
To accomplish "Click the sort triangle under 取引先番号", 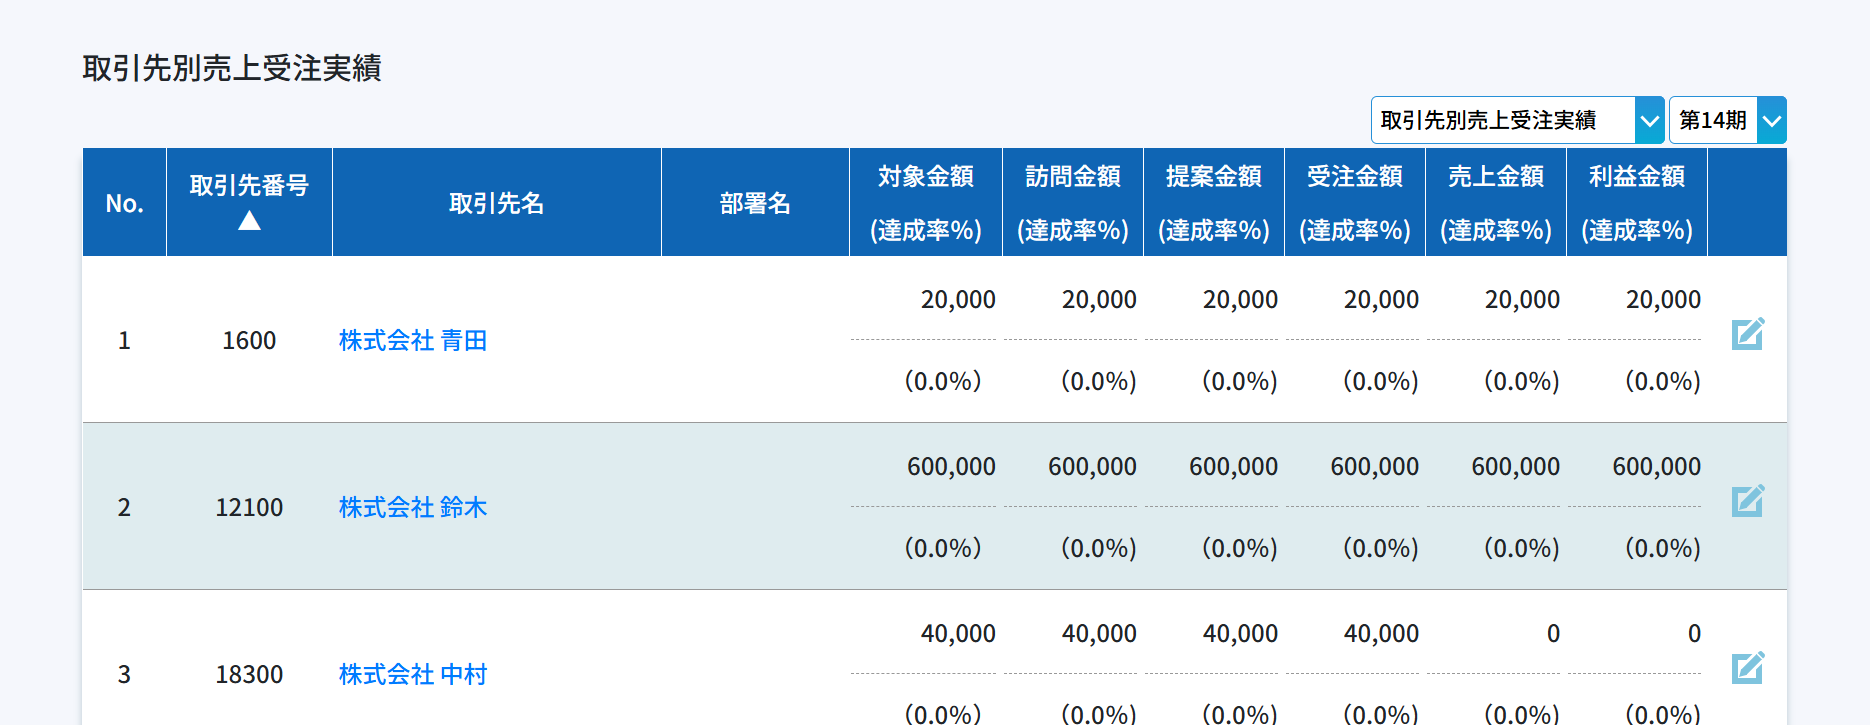I will [249, 221].
